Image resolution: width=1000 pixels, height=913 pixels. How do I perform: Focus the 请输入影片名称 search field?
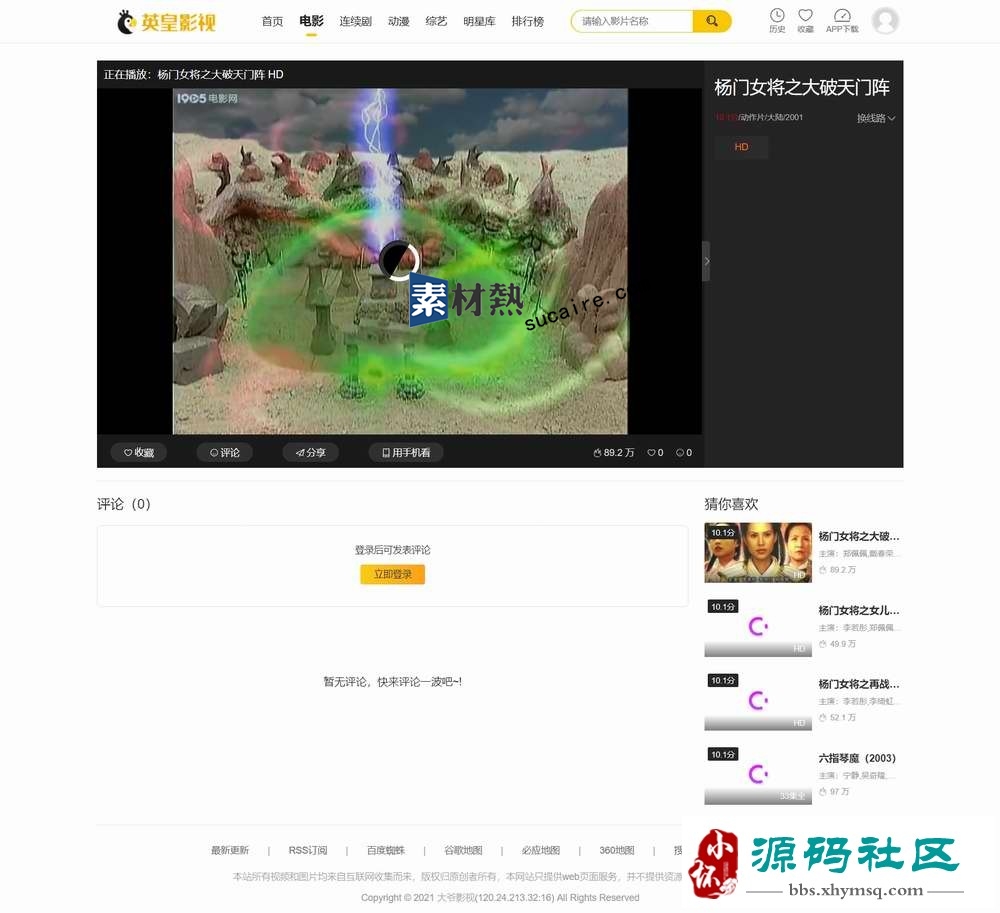633,21
